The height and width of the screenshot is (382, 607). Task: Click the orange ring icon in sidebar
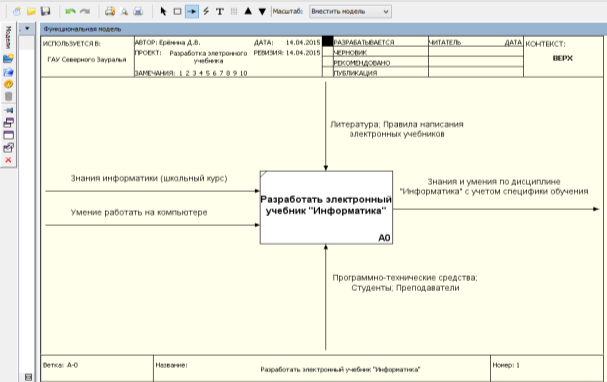click(9, 84)
